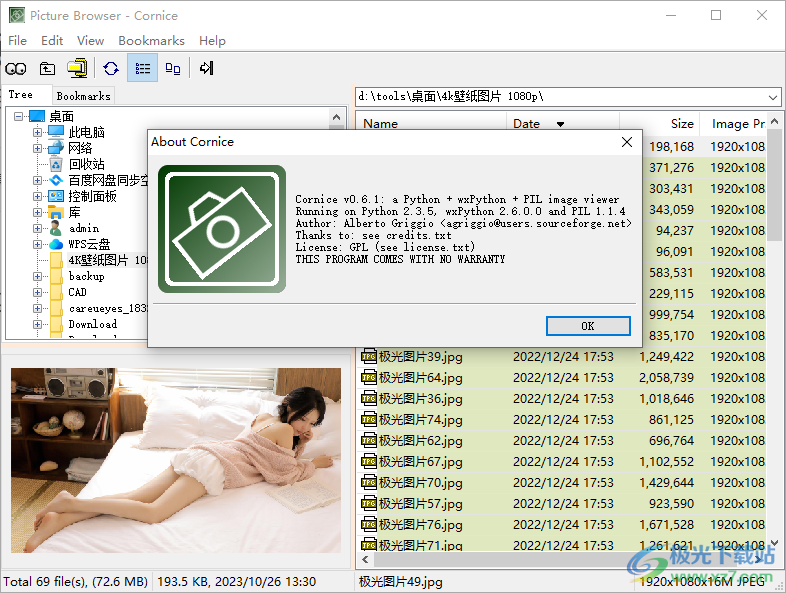
Task: Open the Edit menu
Action: (52, 41)
